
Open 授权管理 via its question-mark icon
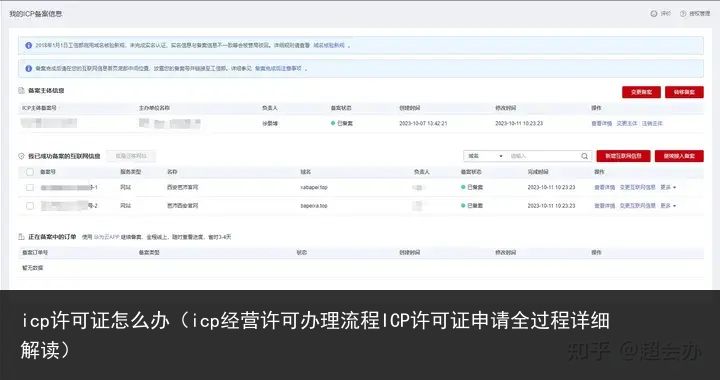(x=683, y=14)
